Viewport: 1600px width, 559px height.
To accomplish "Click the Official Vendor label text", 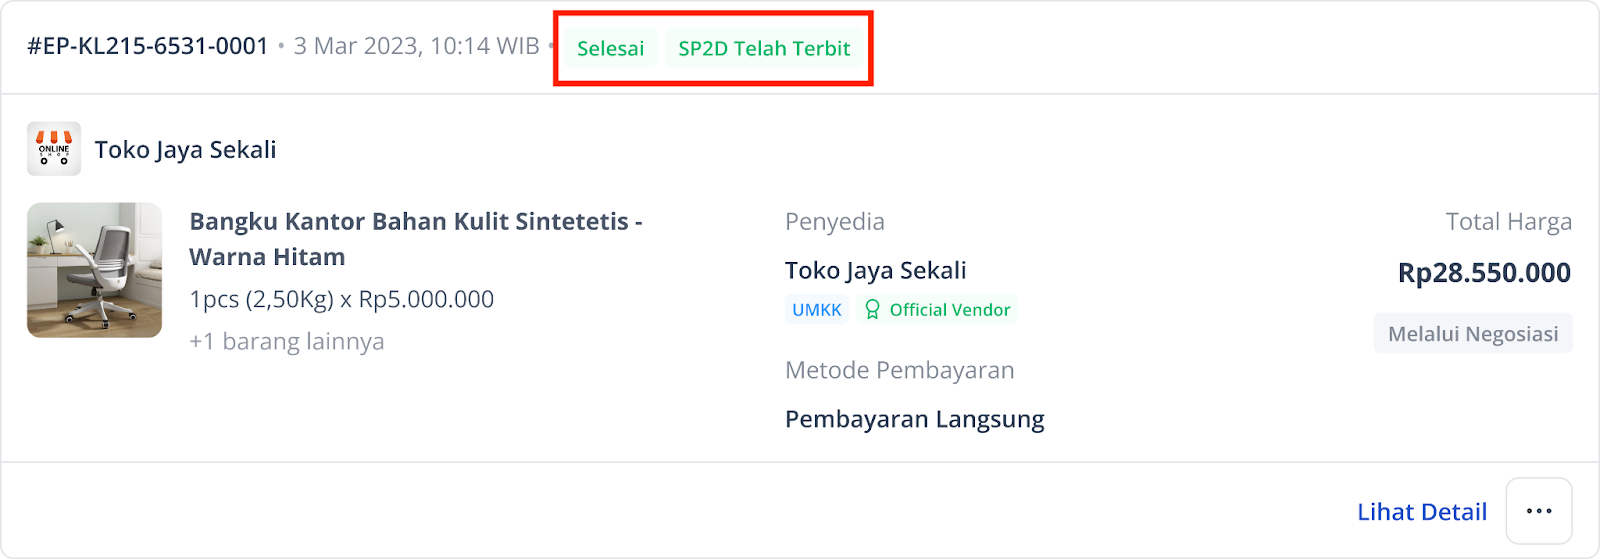I will click(x=950, y=310).
